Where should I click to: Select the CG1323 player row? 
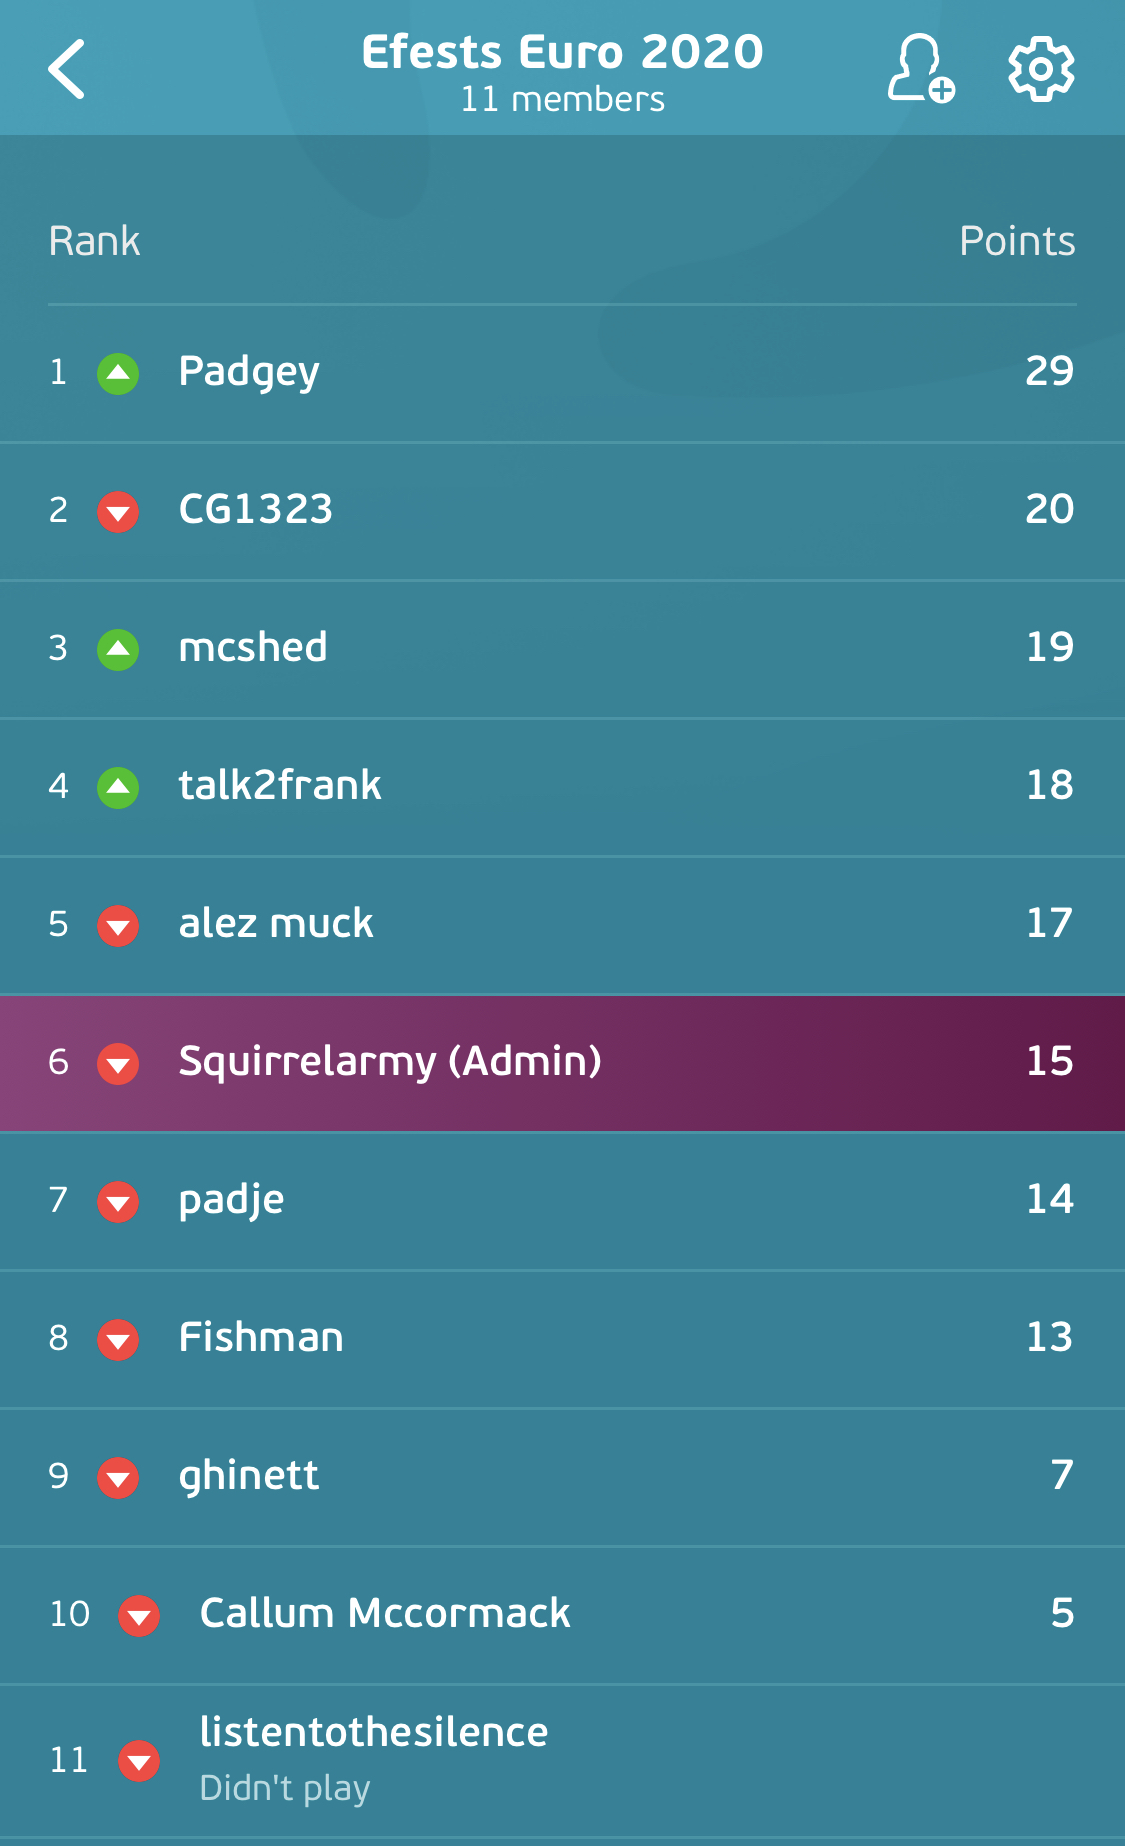click(x=562, y=511)
